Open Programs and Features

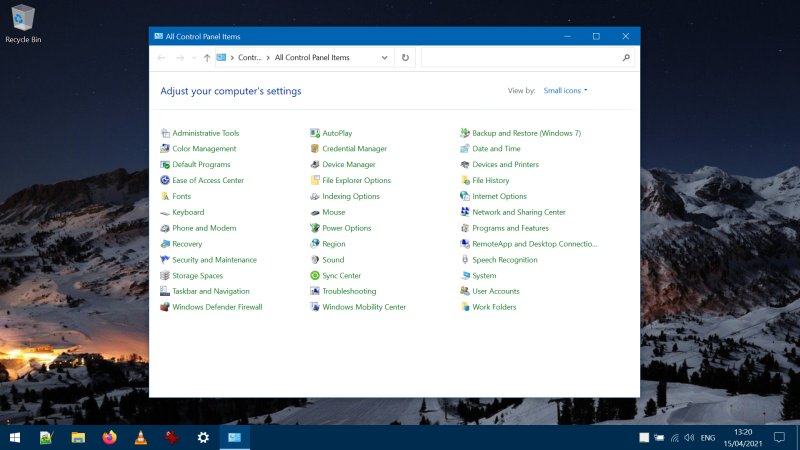click(x=510, y=228)
